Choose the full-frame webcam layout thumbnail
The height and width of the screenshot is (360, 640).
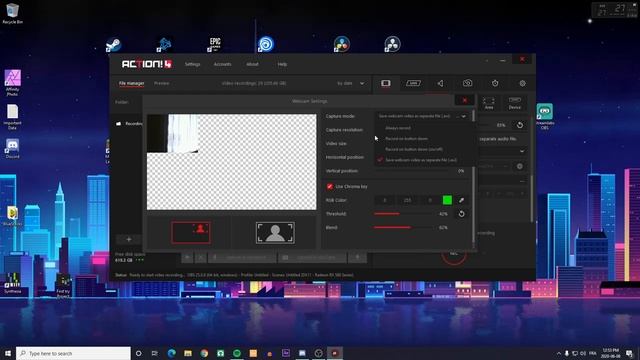275,233
